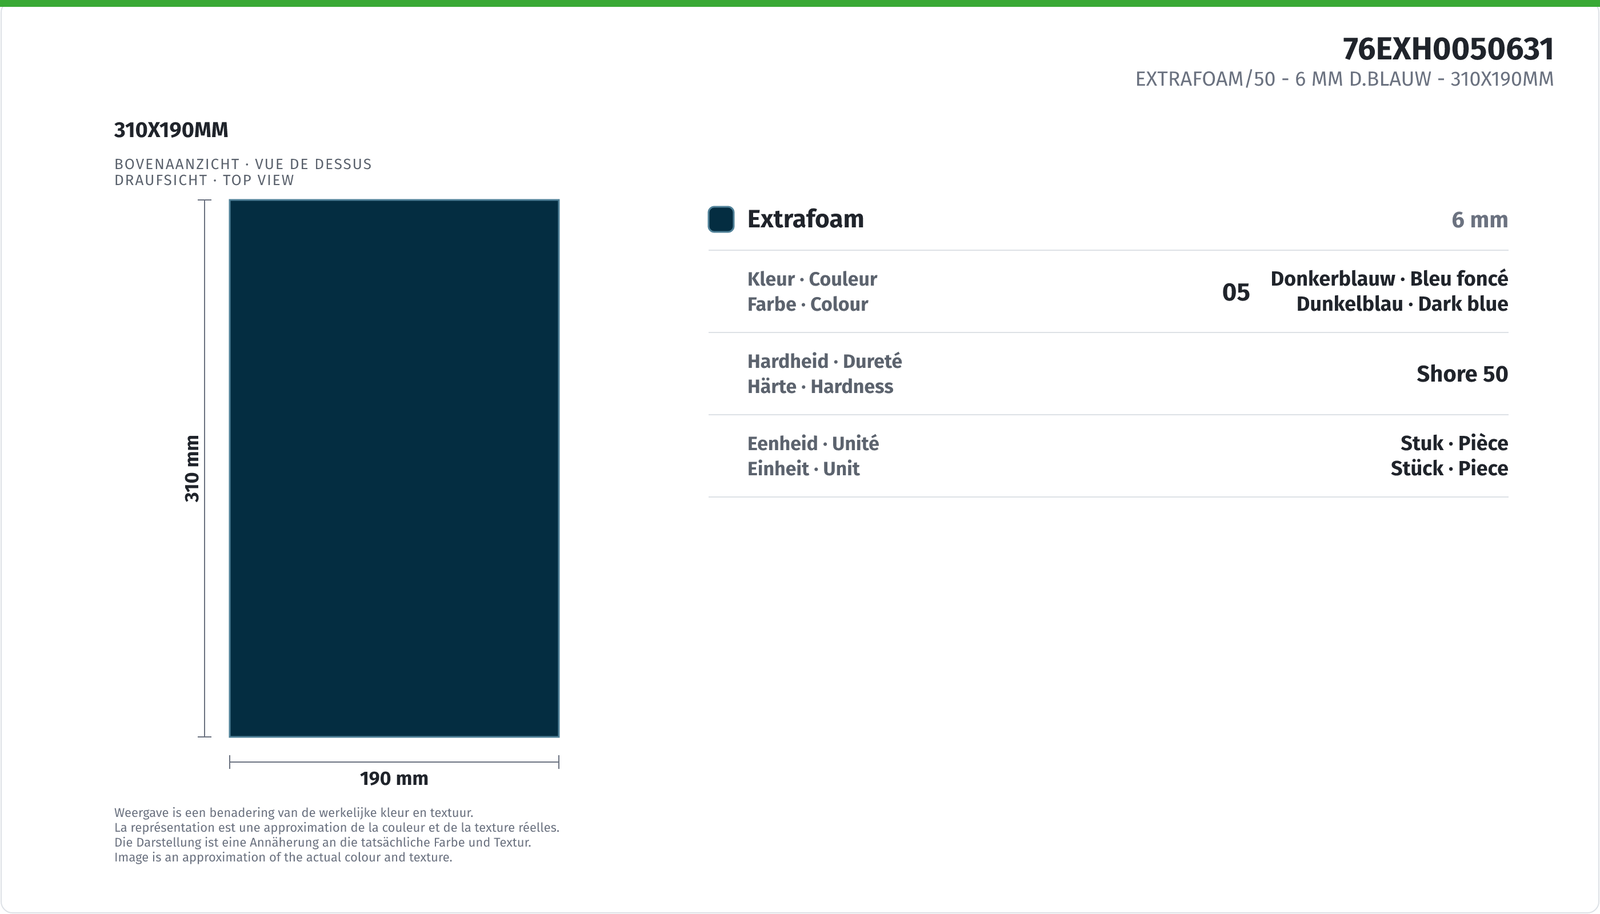
Task: Select the product code 76EXH0050631
Action: coord(1448,49)
